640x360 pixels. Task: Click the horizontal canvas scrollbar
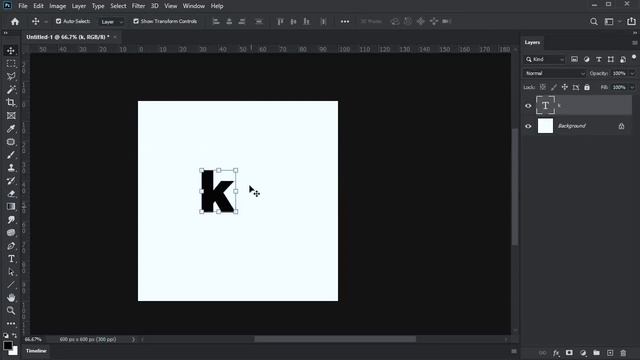point(335,339)
